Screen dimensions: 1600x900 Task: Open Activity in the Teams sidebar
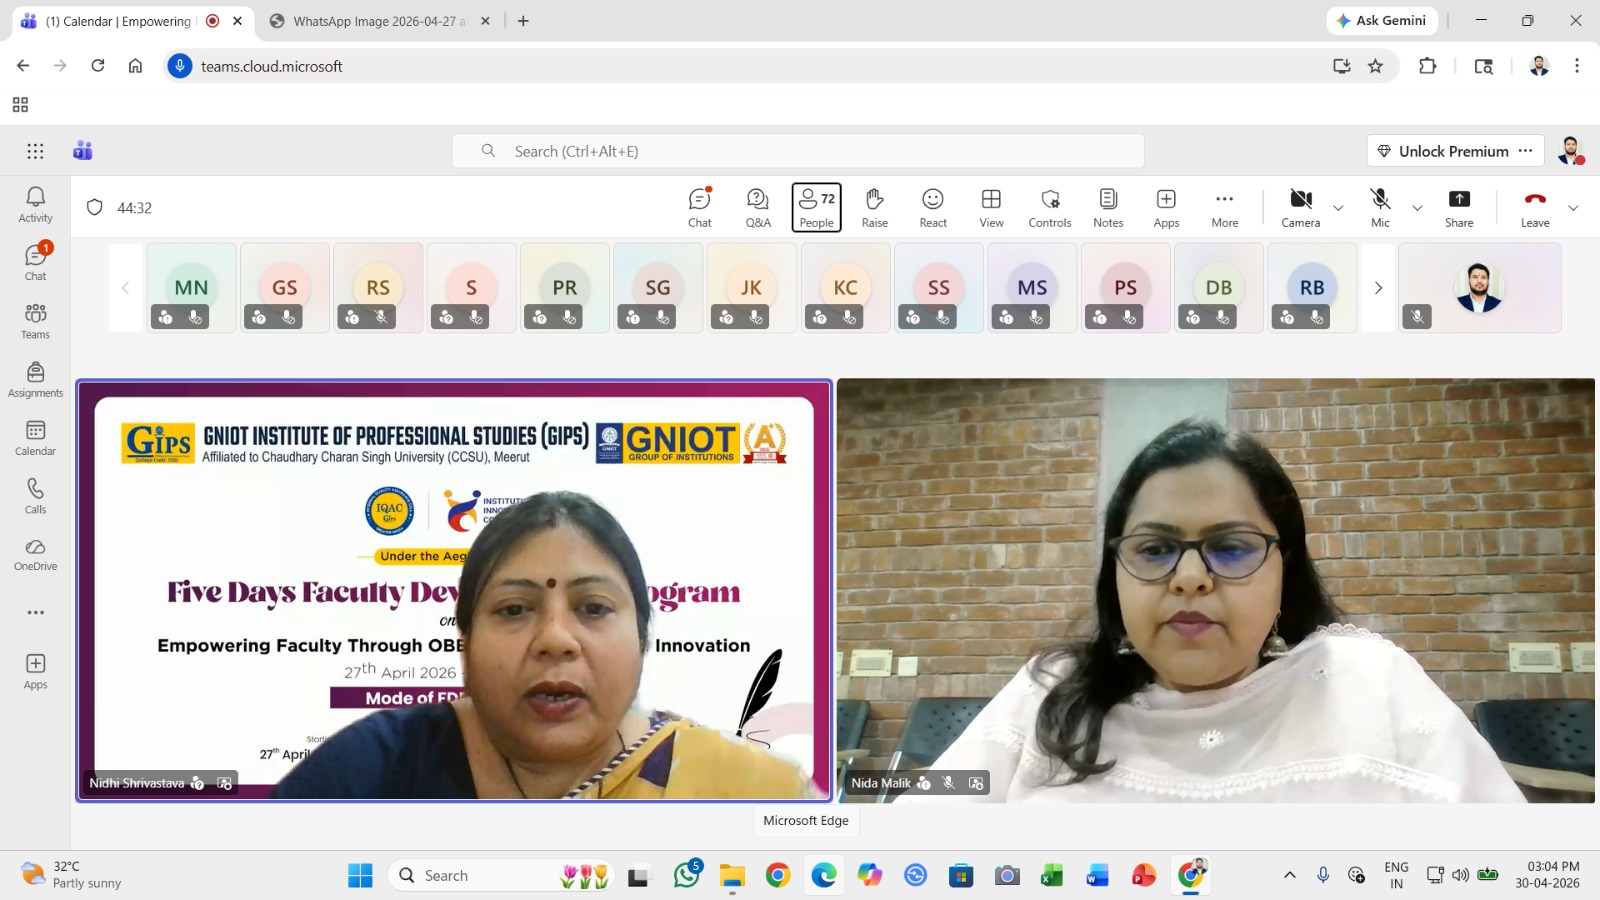click(x=35, y=205)
